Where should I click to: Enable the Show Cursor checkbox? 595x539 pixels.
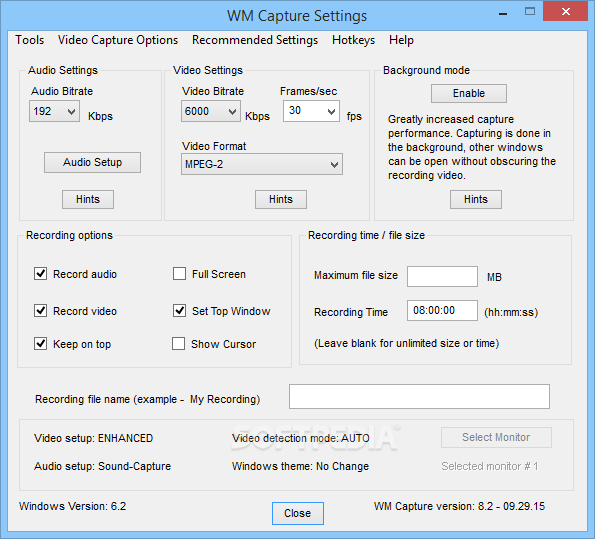(178, 344)
